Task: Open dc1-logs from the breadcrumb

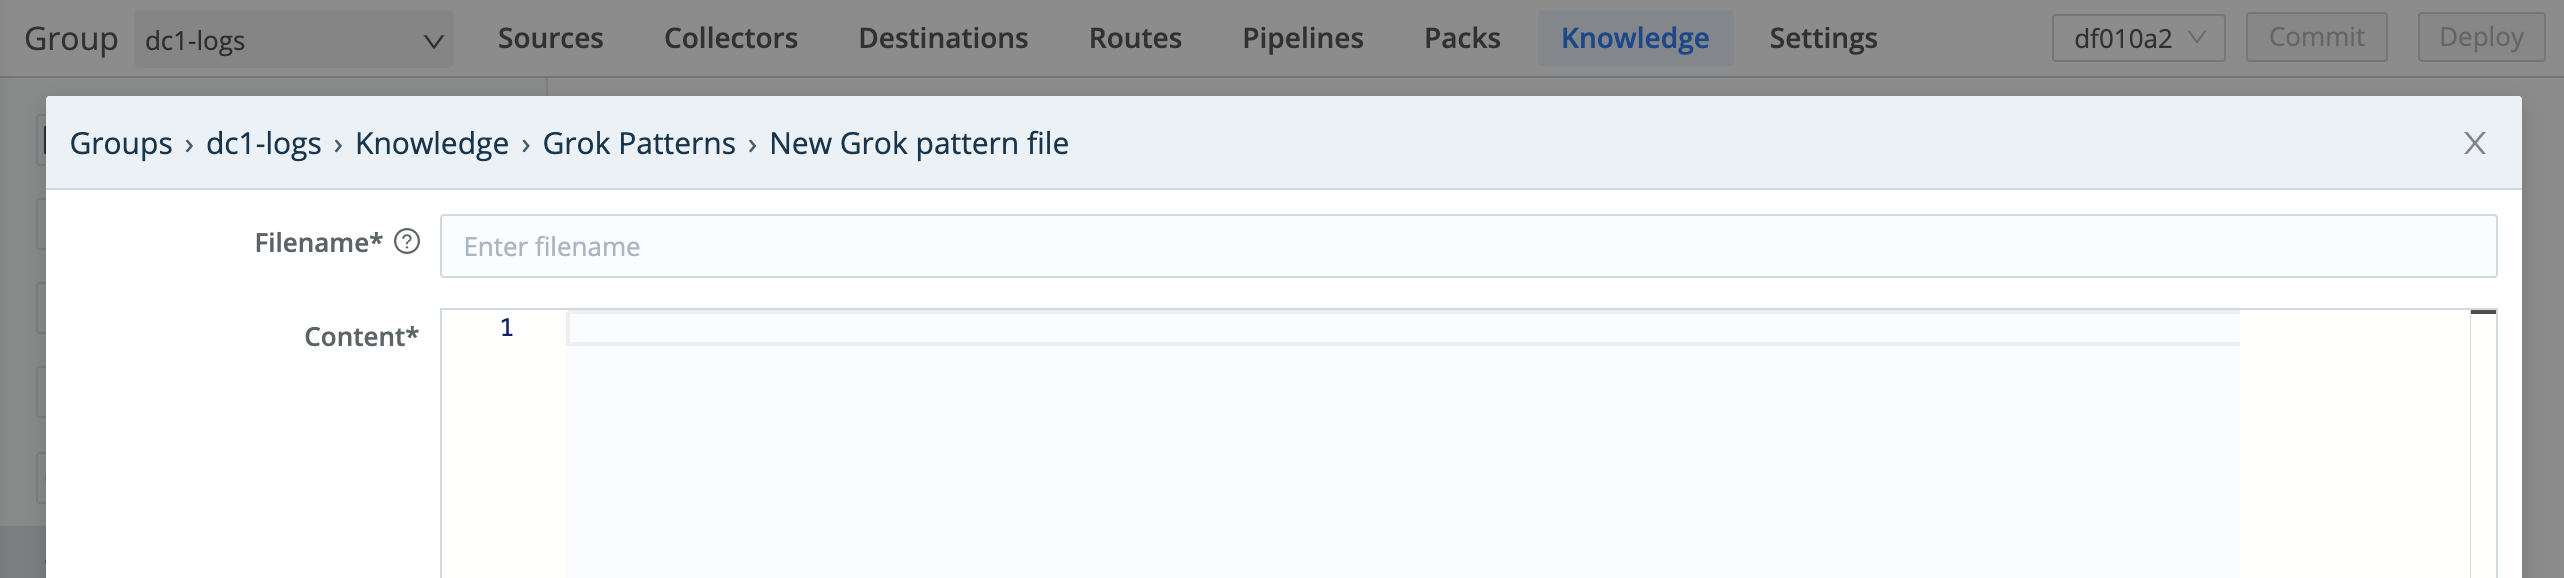Action: [264, 143]
